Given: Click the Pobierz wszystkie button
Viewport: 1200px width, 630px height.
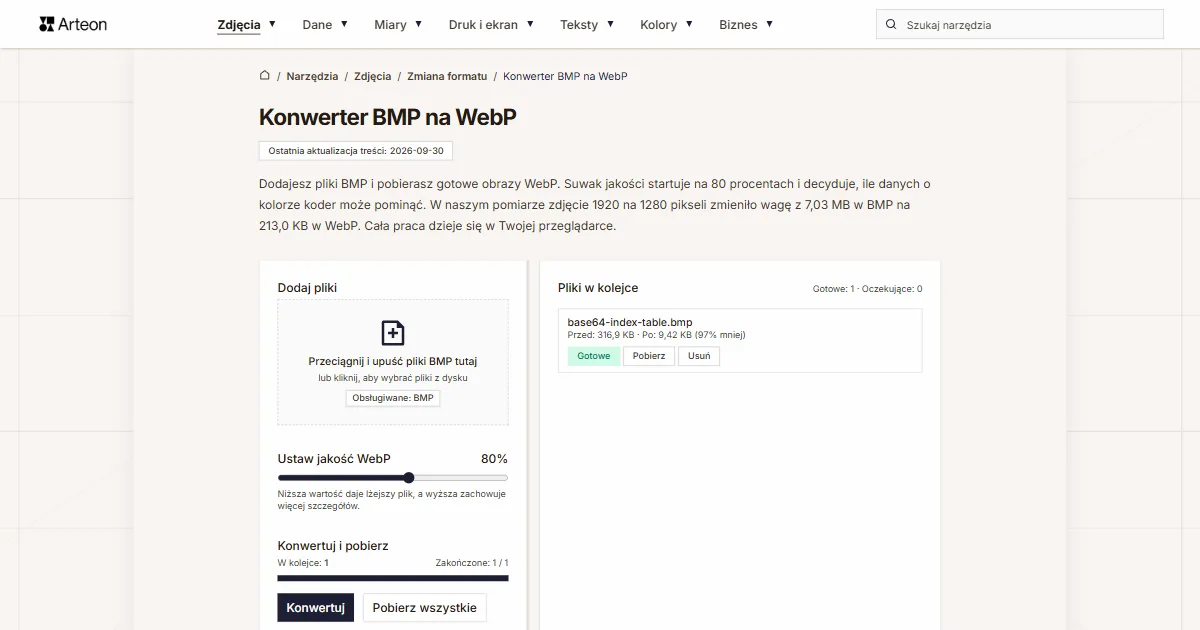Looking at the screenshot, I should 424,607.
